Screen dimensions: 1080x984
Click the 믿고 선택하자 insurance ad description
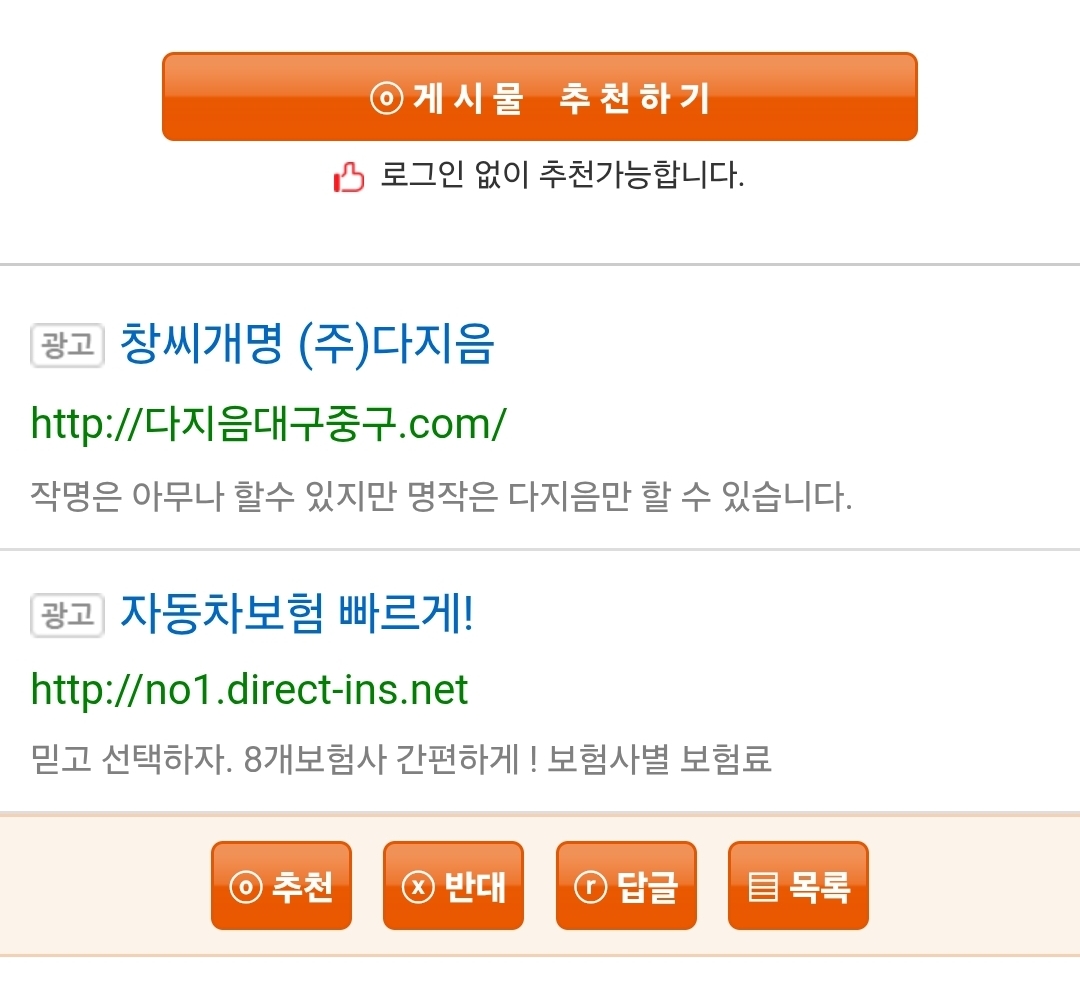pyautogui.click(x=402, y=760)
